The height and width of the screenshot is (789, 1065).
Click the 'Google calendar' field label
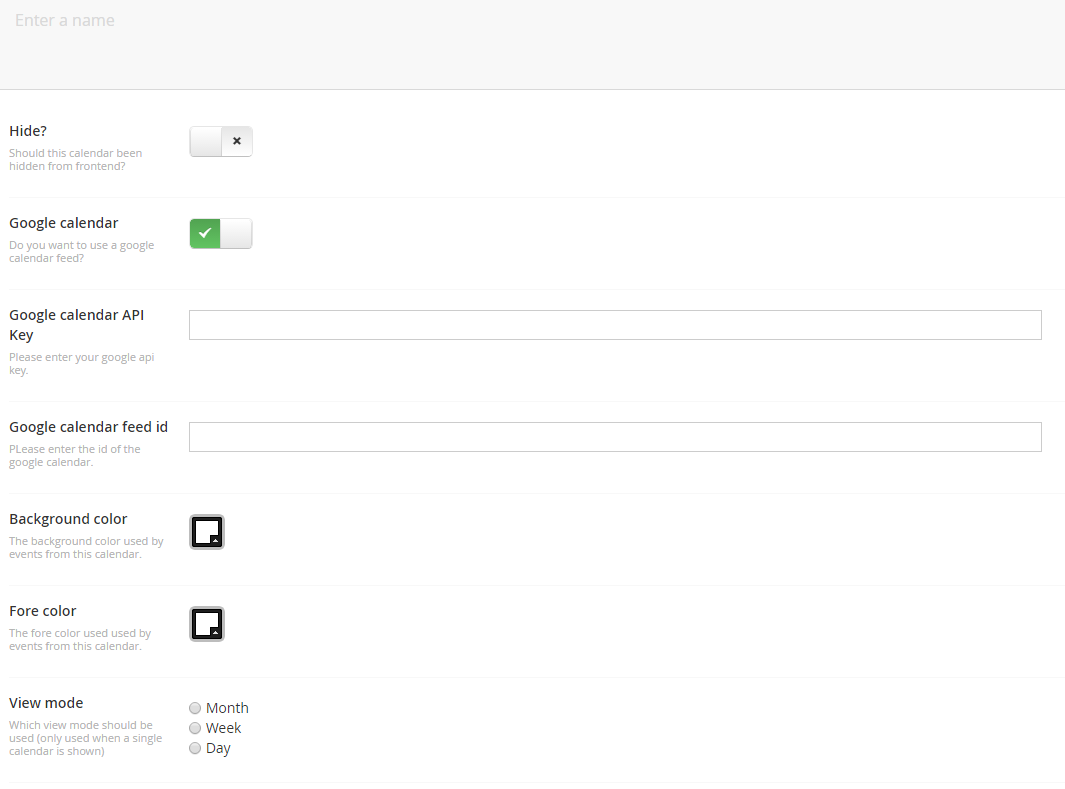pyautogui.click(x=64, y=223)
